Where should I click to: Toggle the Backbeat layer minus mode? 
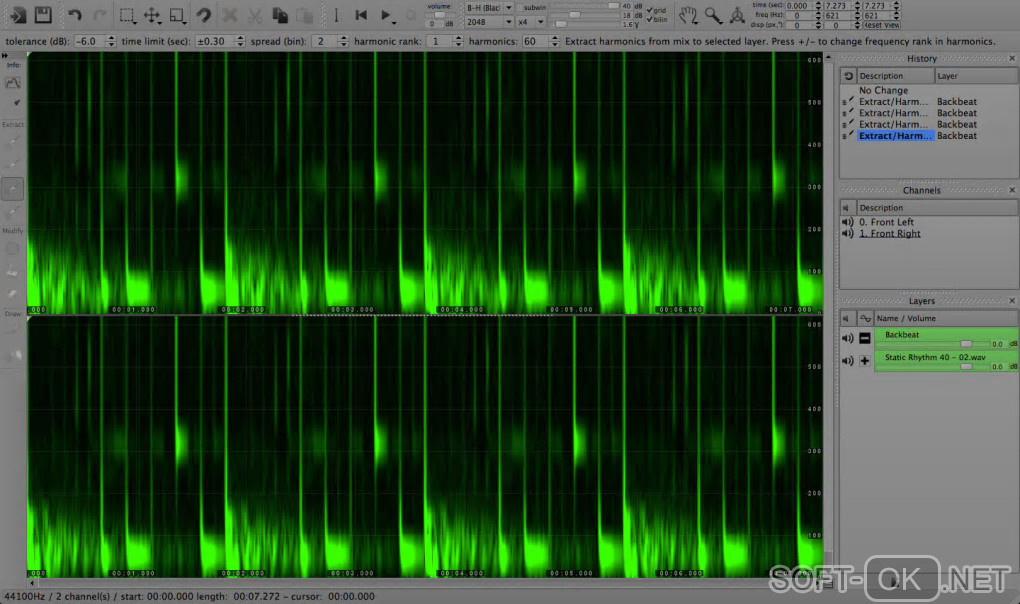click(865, 338)
